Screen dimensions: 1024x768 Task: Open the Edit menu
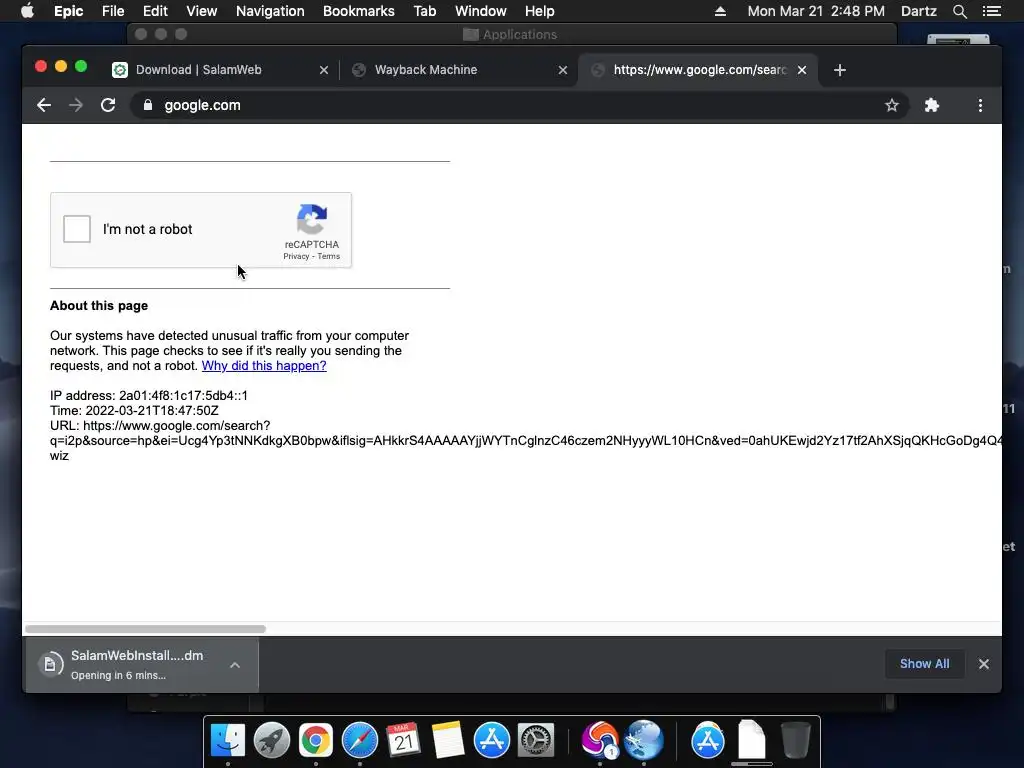pyautogui.click(x=155, y=11)
